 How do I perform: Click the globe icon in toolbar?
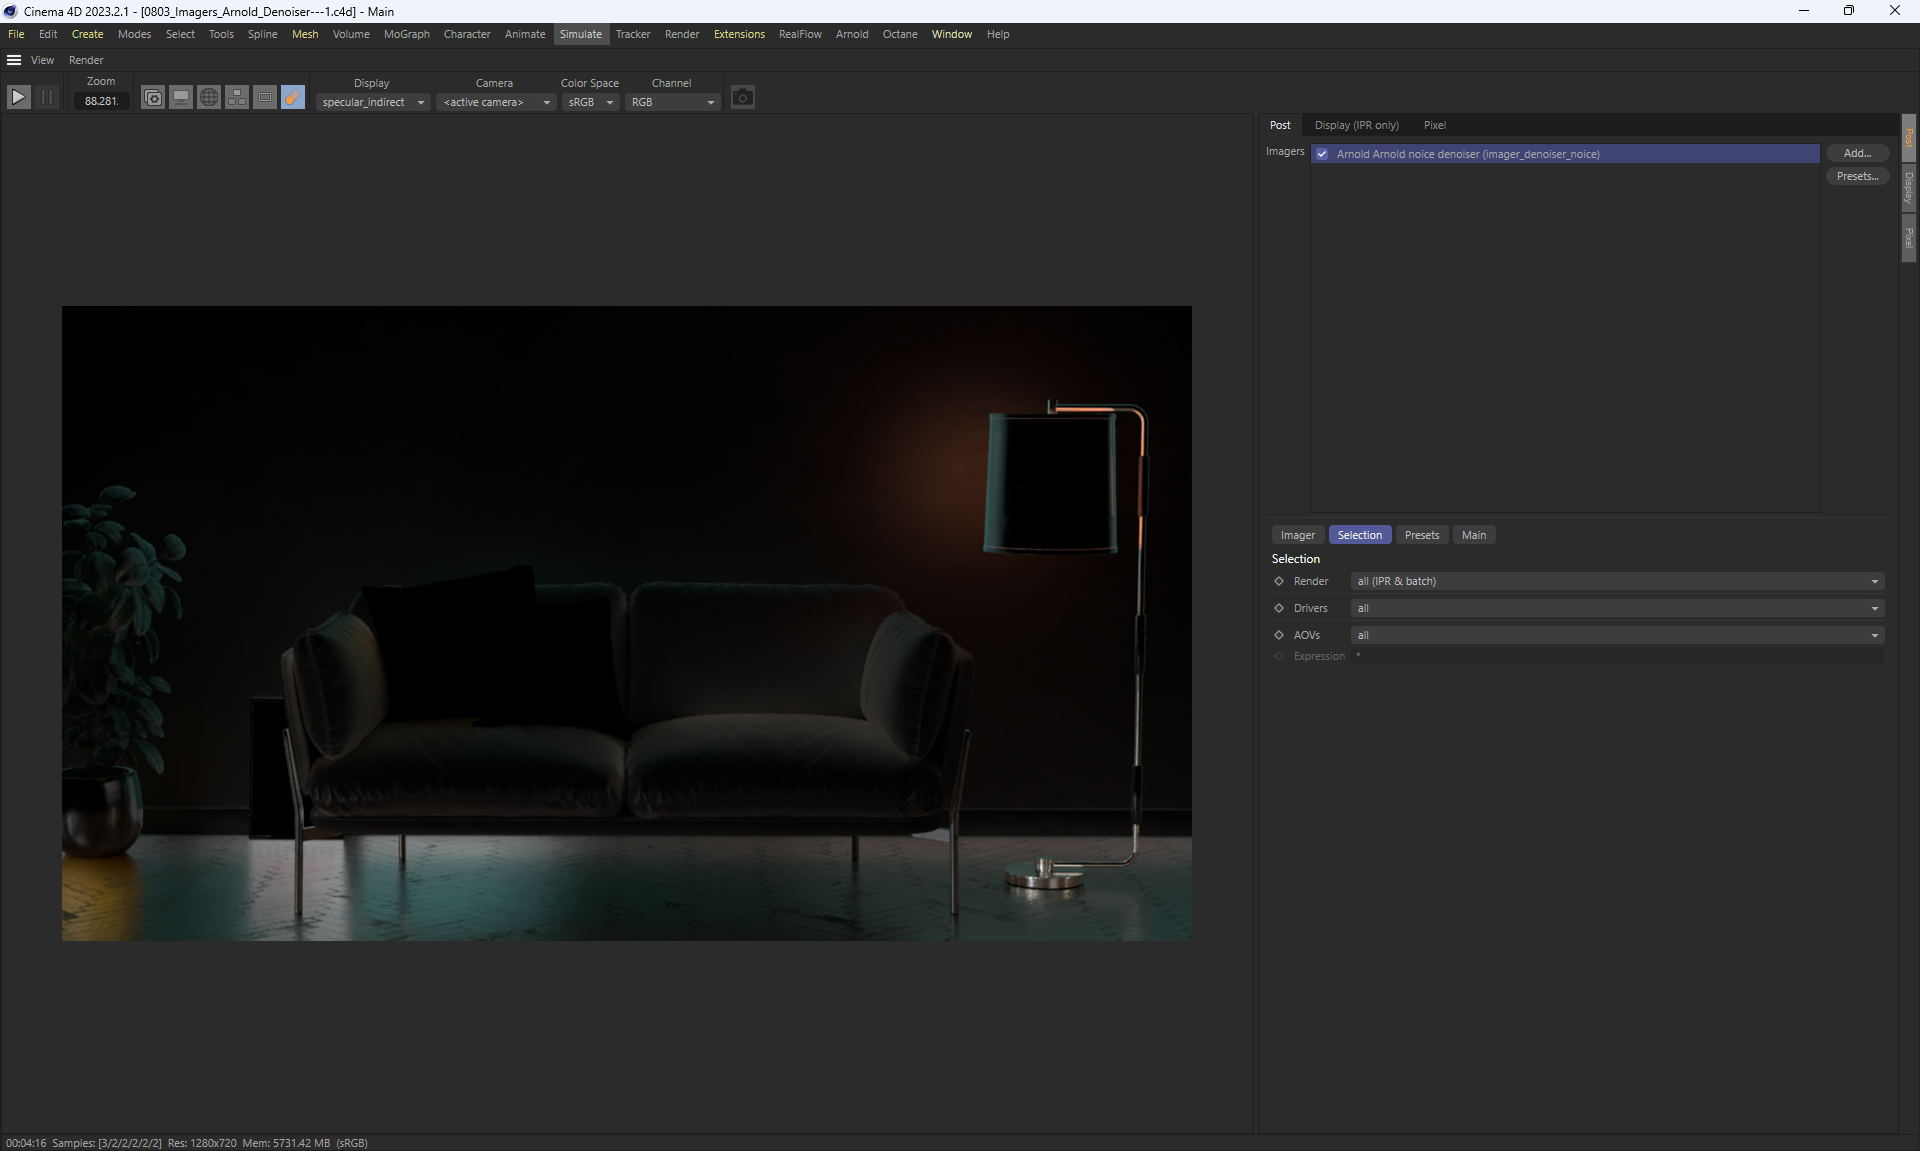(208, 97)
